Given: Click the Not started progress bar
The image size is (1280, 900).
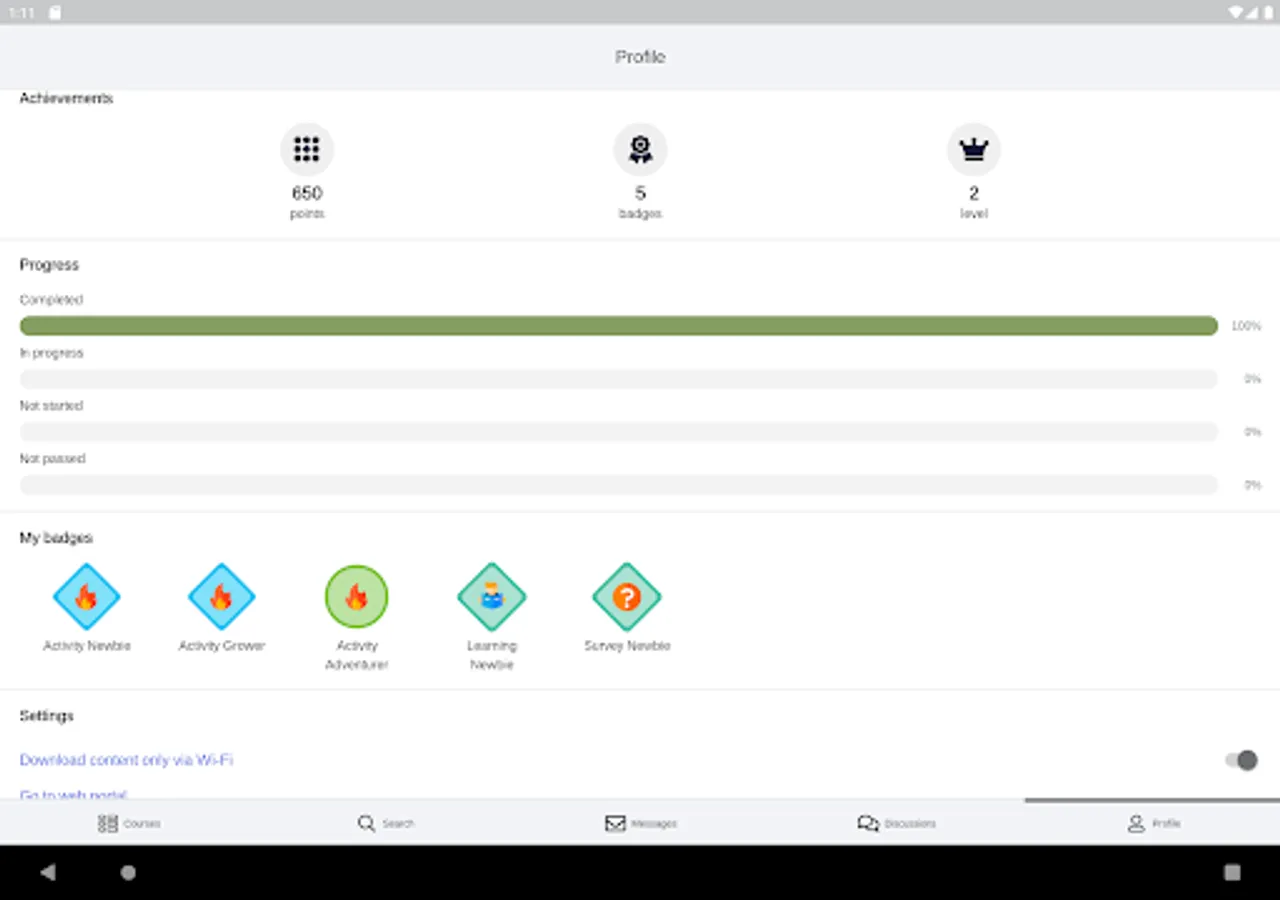Looking at the screenshot, I should pos(619,432).
